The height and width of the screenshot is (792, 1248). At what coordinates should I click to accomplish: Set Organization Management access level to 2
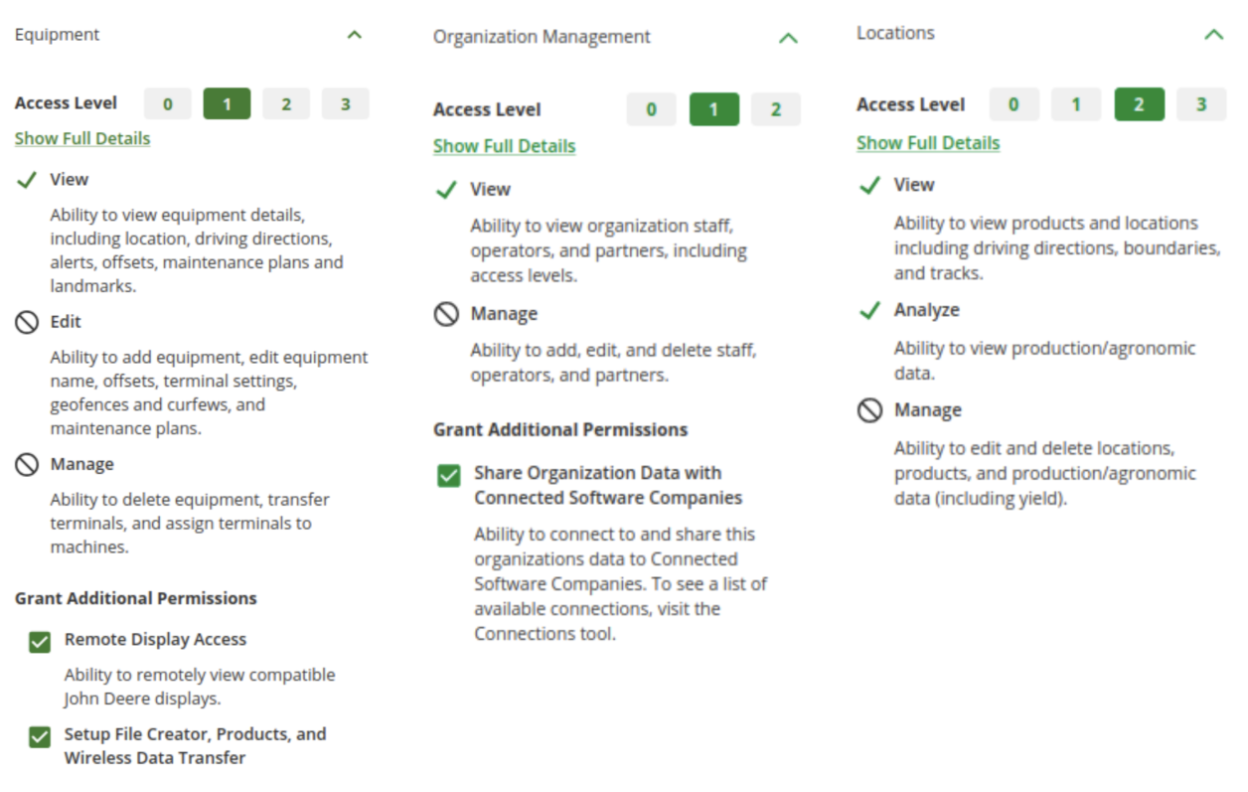(x=776, y=110)
